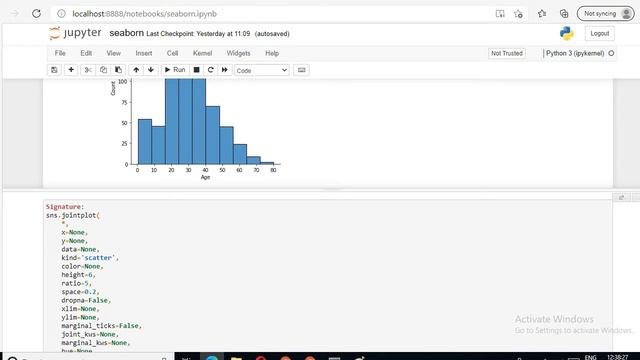Screen dimensions: 640x360
Task: Move selected cell up arrow
Action: (136, 70)
